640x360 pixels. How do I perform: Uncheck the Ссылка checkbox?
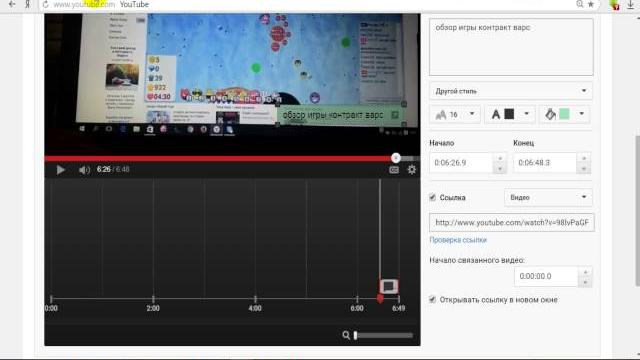[x=433, y=198]
